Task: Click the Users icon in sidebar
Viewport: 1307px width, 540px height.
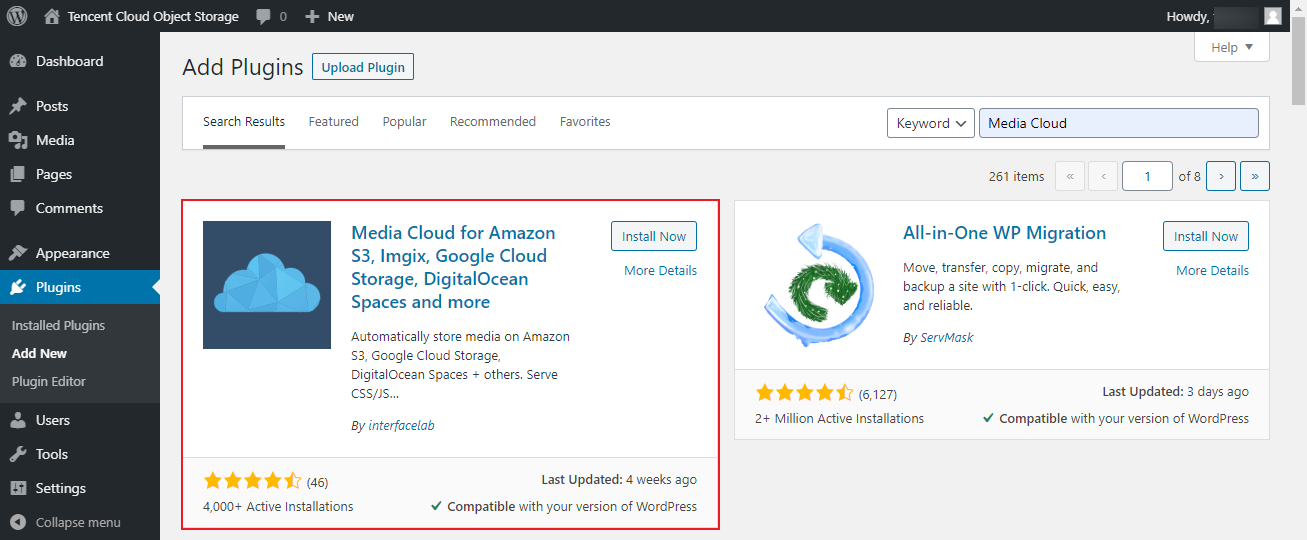Action: click(x=18, y=420)
